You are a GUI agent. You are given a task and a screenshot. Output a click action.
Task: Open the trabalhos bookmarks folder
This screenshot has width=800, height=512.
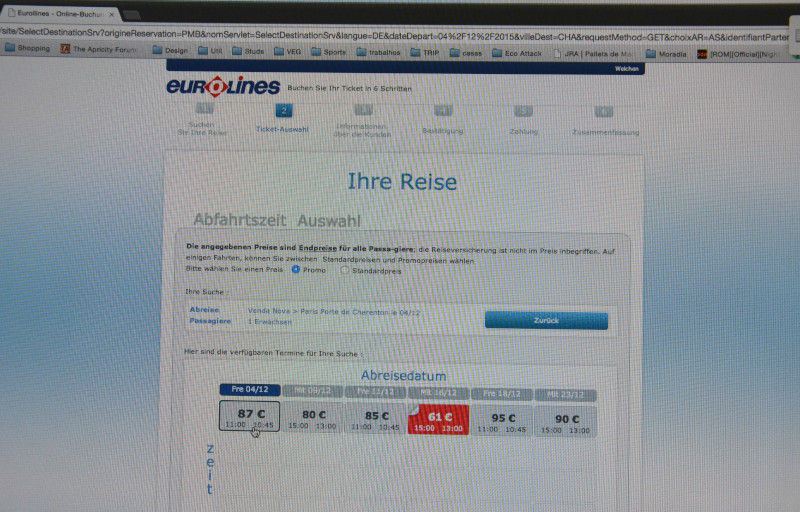tap(379, 52)
